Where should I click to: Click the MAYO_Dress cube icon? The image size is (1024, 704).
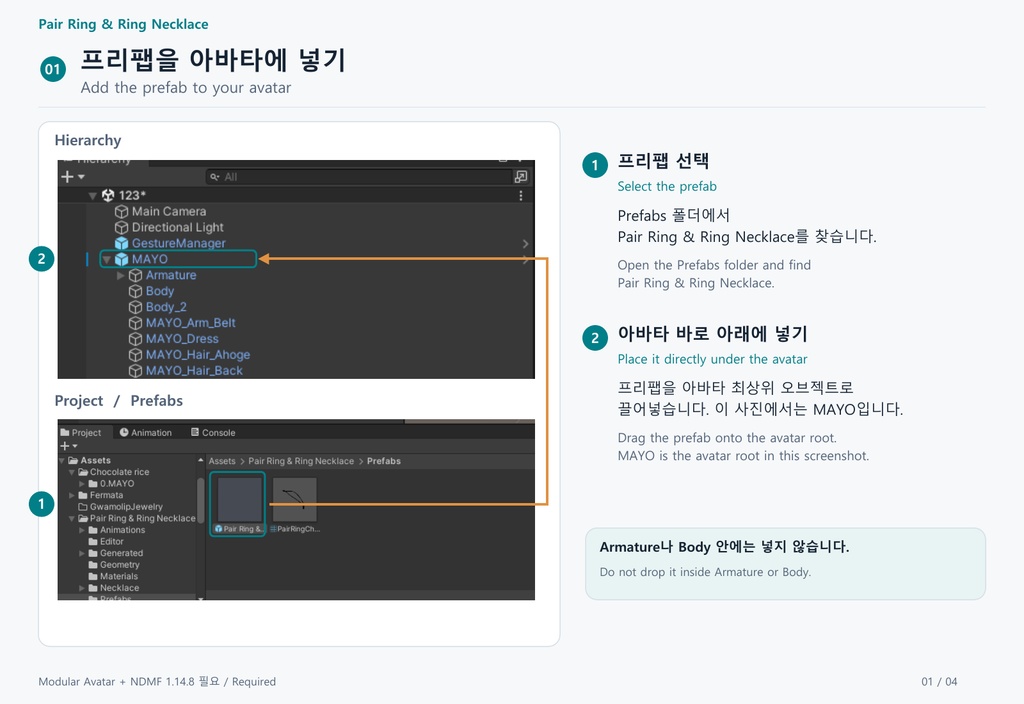tap(135, 339)
